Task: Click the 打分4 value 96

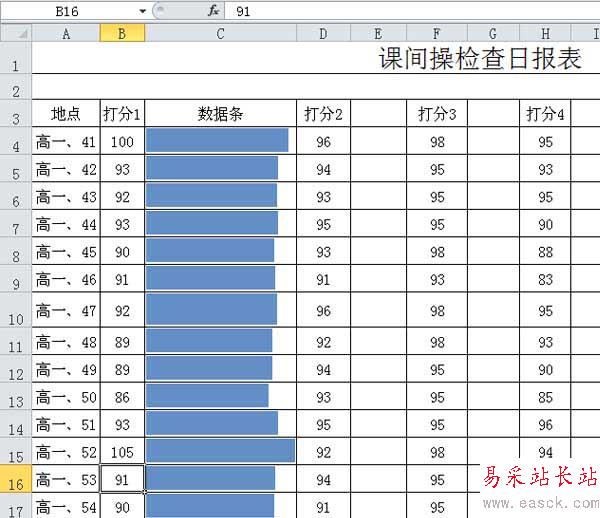Action: coord(545,424)
